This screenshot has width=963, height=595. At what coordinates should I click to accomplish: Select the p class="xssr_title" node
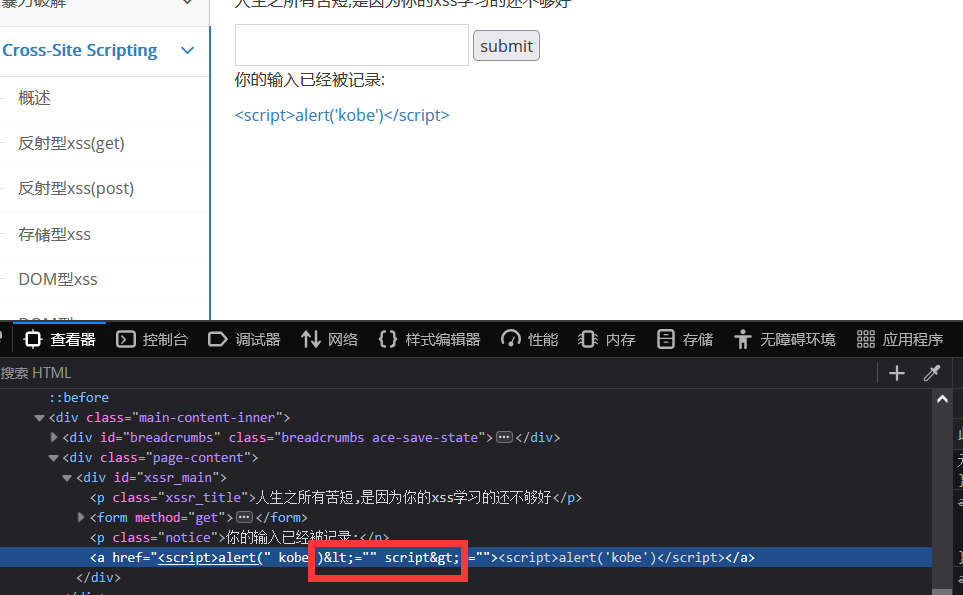click(336, 498)
